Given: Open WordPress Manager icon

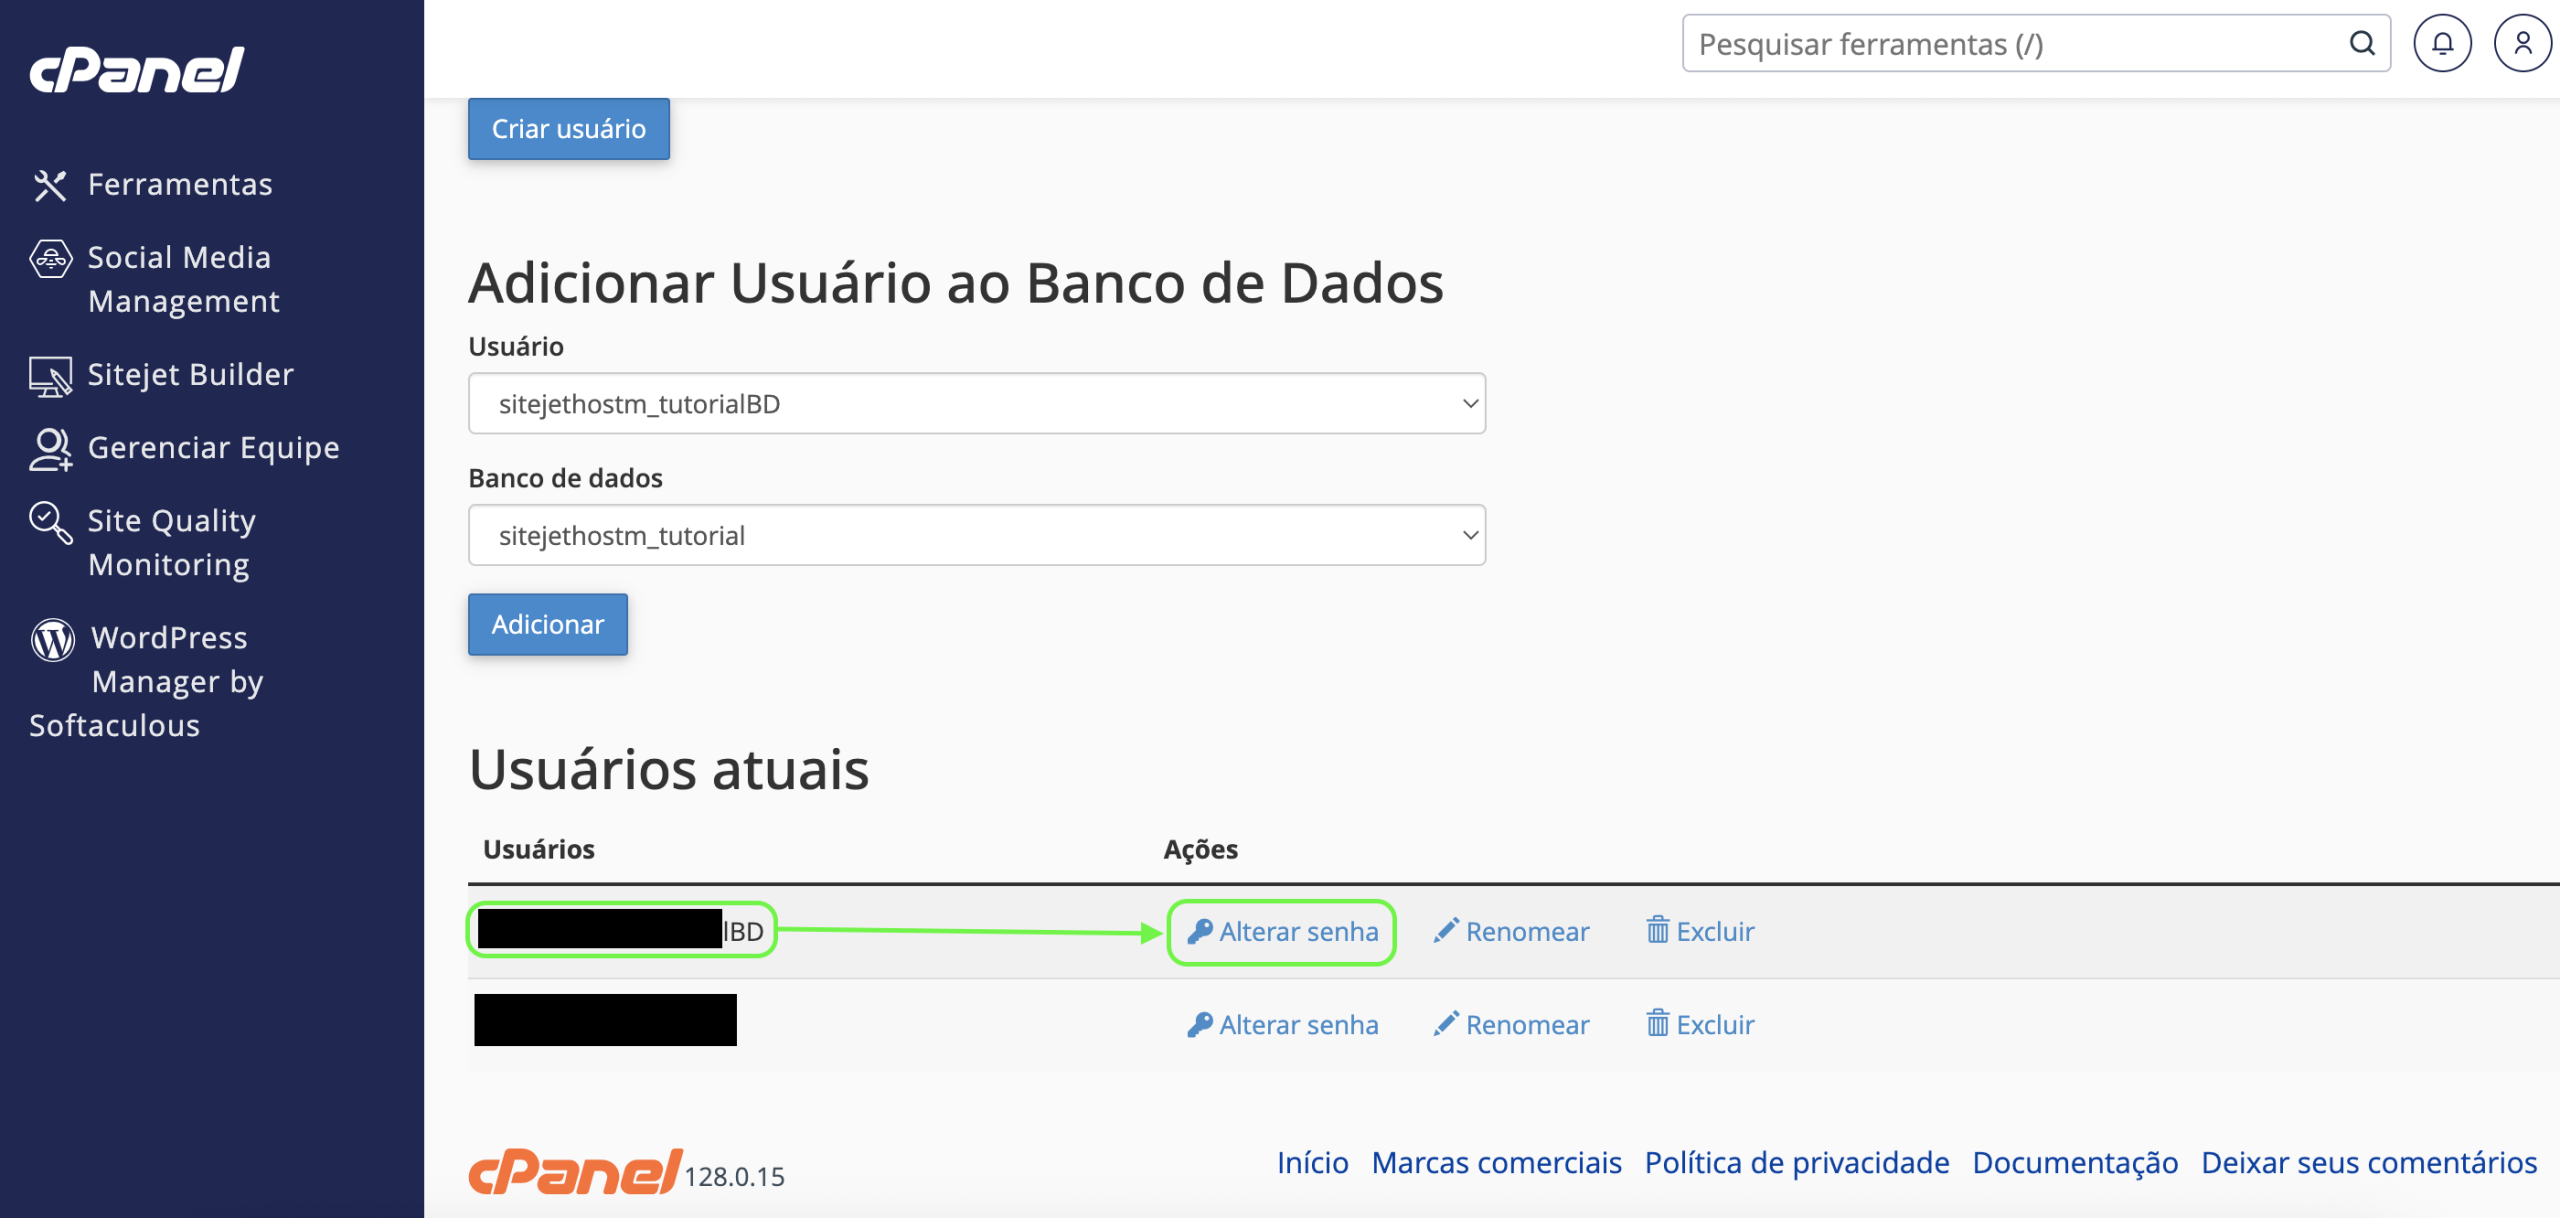Looking at the screenshot, I should pyautogui.click(x=52, y=640).
